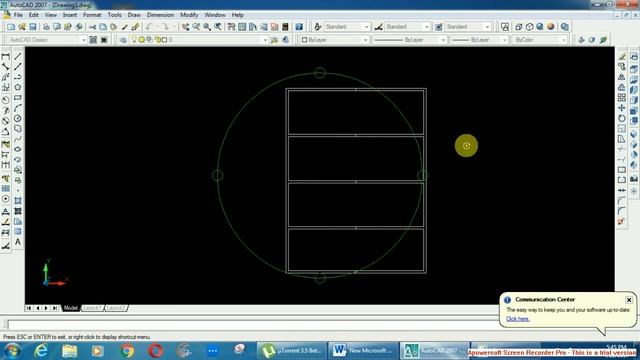The height and width of the screenshot is (360, 640).
Task: Toggle layer 0 on/off lightbulb
Action: coord(134,40)
